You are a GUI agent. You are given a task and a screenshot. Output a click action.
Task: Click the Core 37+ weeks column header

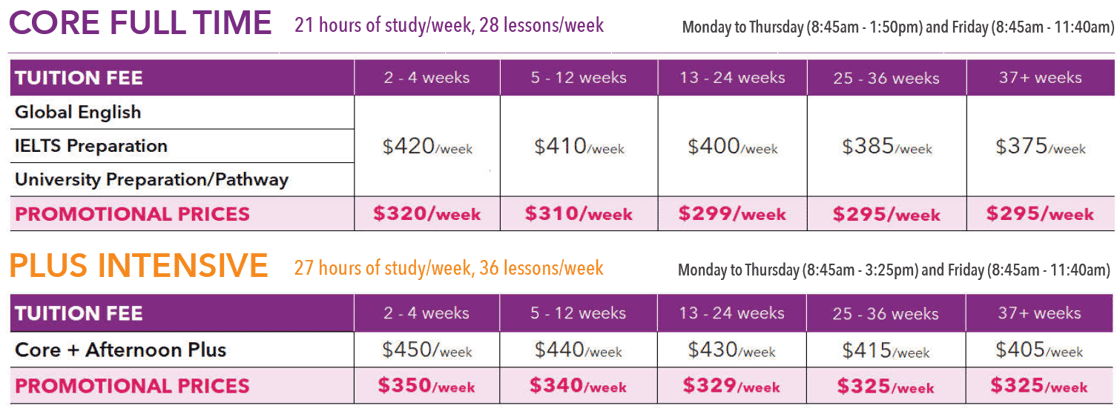pos(1040,77)
